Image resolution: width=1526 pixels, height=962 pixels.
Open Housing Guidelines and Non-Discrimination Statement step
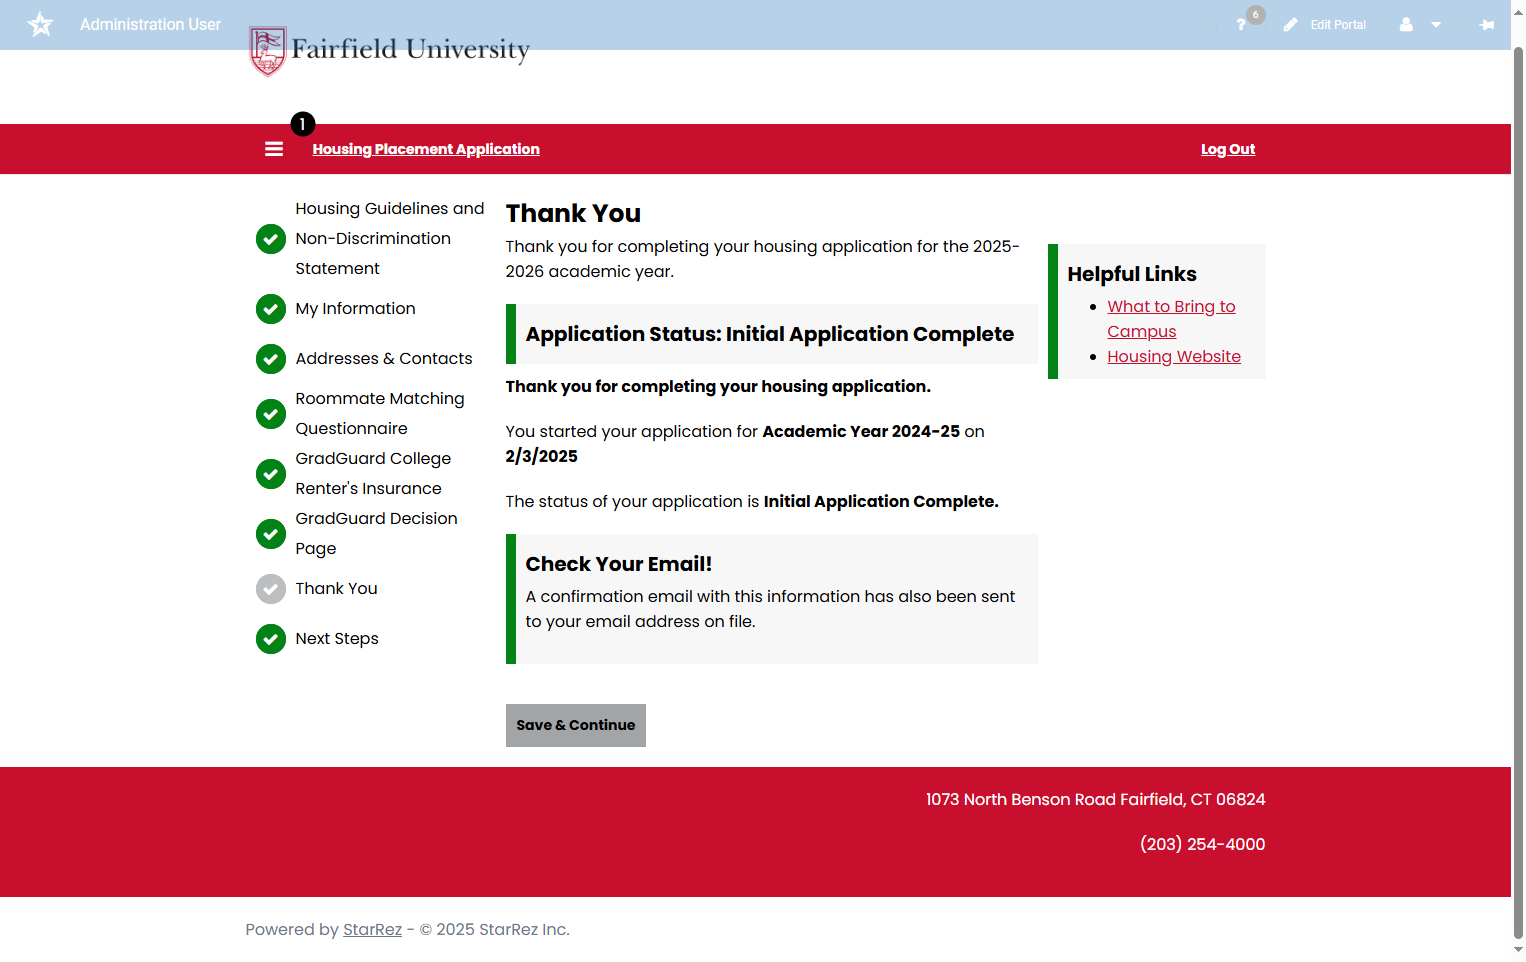pyautogui.click(x=390, y=239)
